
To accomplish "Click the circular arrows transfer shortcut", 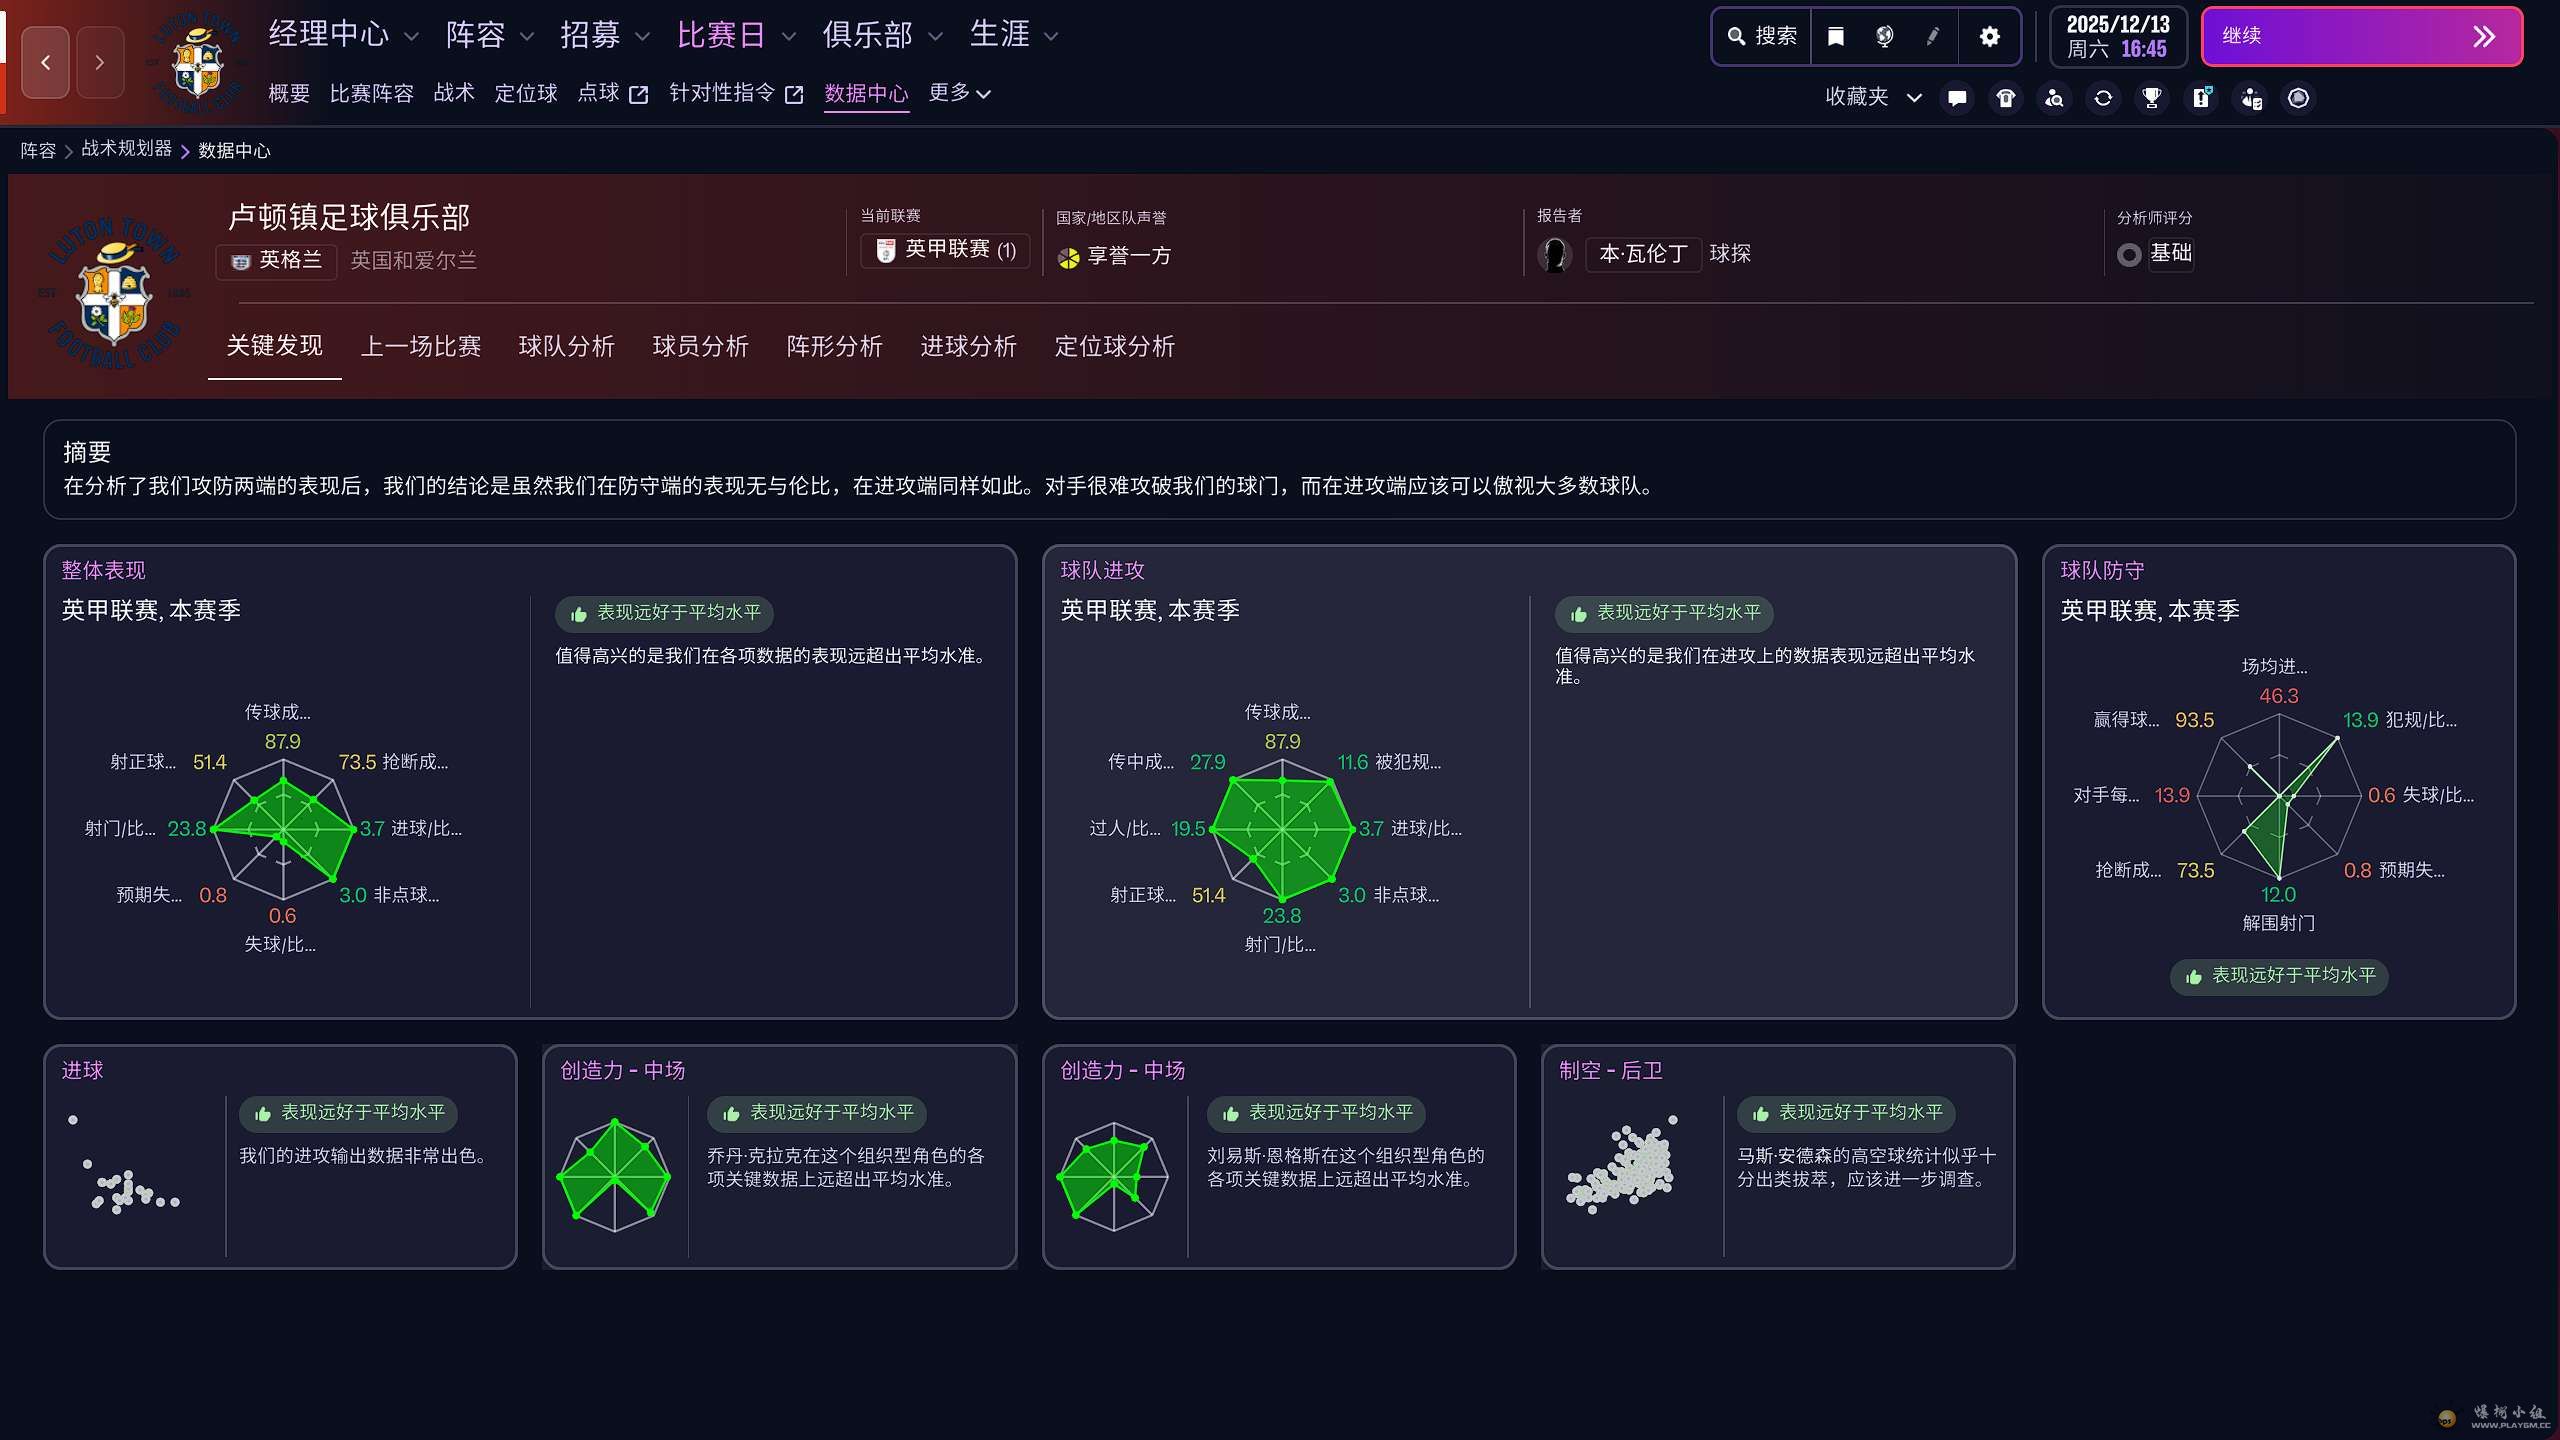I will [2103, 98].
